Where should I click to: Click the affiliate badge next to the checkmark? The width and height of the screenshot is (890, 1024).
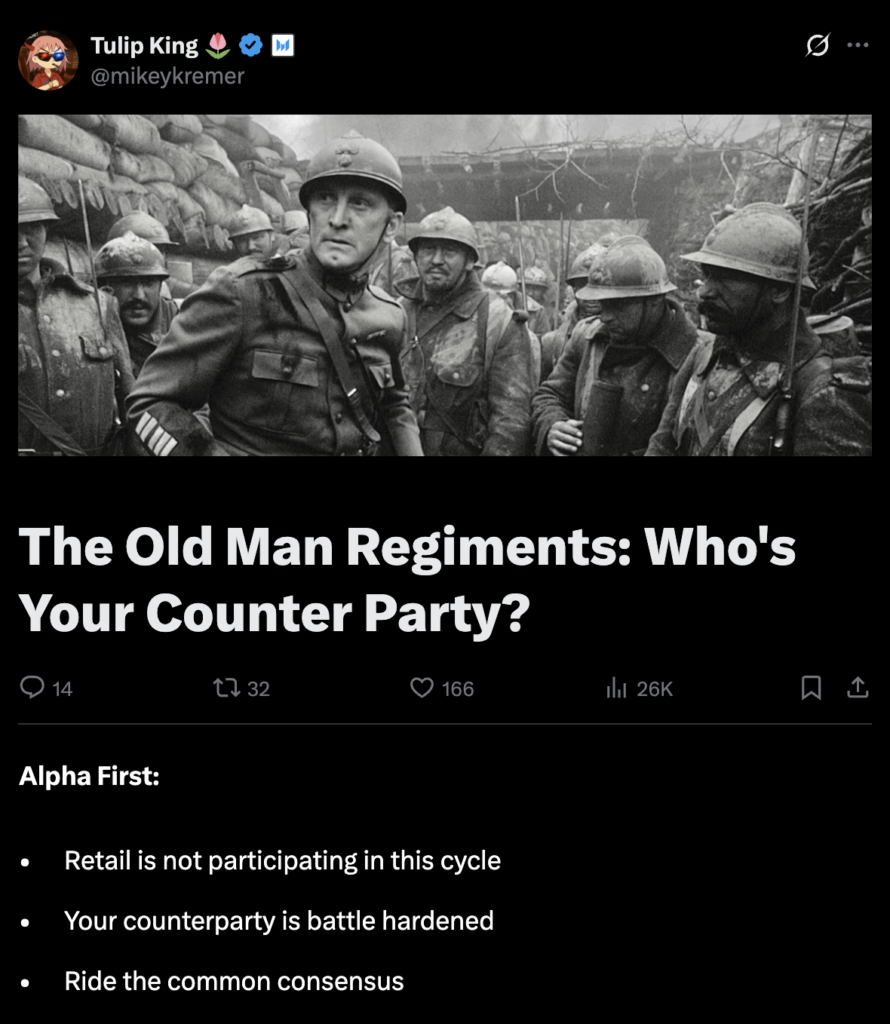click(x=282, y=45)
